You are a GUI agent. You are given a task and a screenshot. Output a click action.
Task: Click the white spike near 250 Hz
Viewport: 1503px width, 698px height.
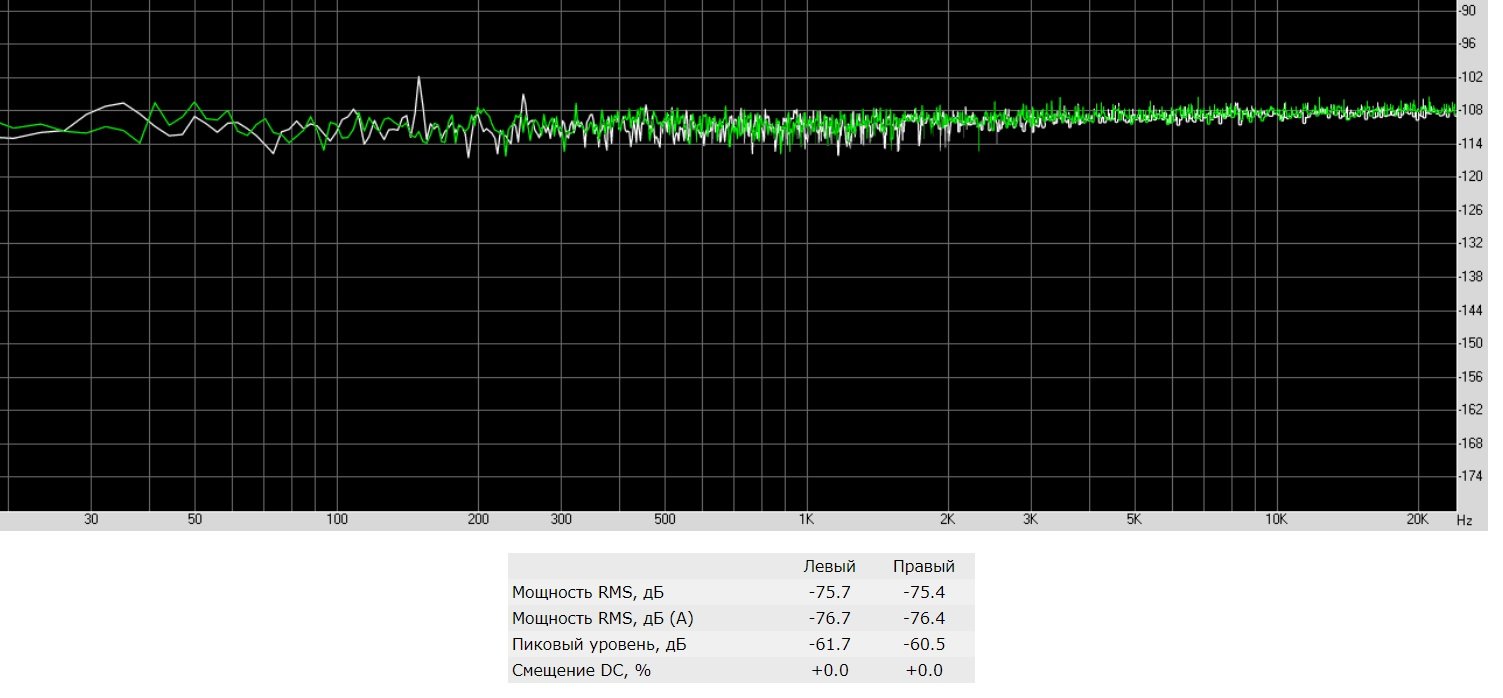524,97
